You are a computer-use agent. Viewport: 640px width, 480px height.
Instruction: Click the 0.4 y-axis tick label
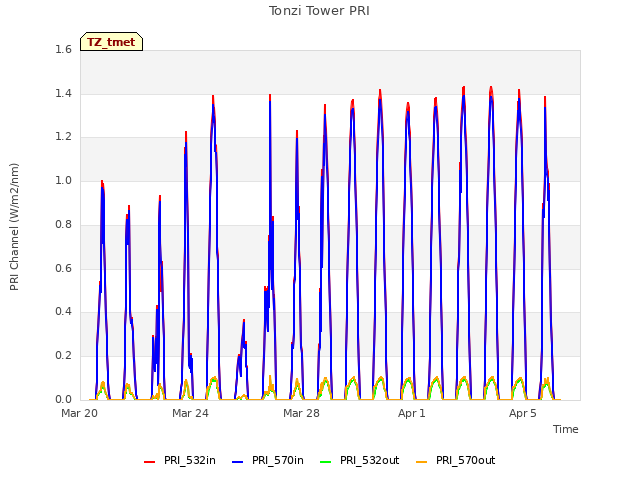(x=63, y=311)
